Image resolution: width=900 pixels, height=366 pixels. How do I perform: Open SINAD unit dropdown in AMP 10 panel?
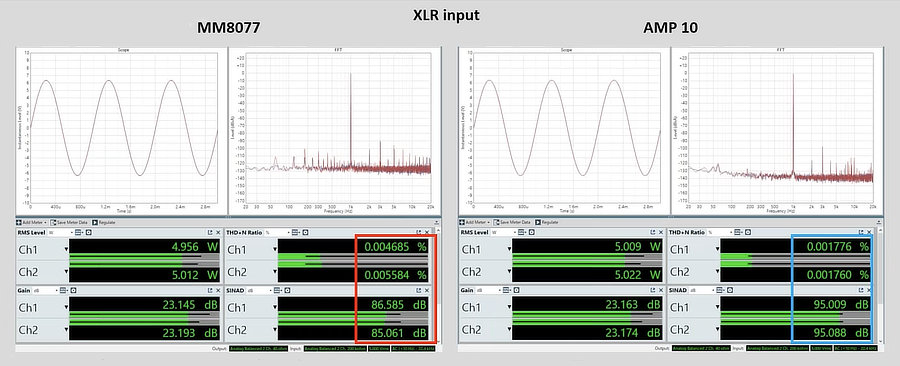[702, 290]
